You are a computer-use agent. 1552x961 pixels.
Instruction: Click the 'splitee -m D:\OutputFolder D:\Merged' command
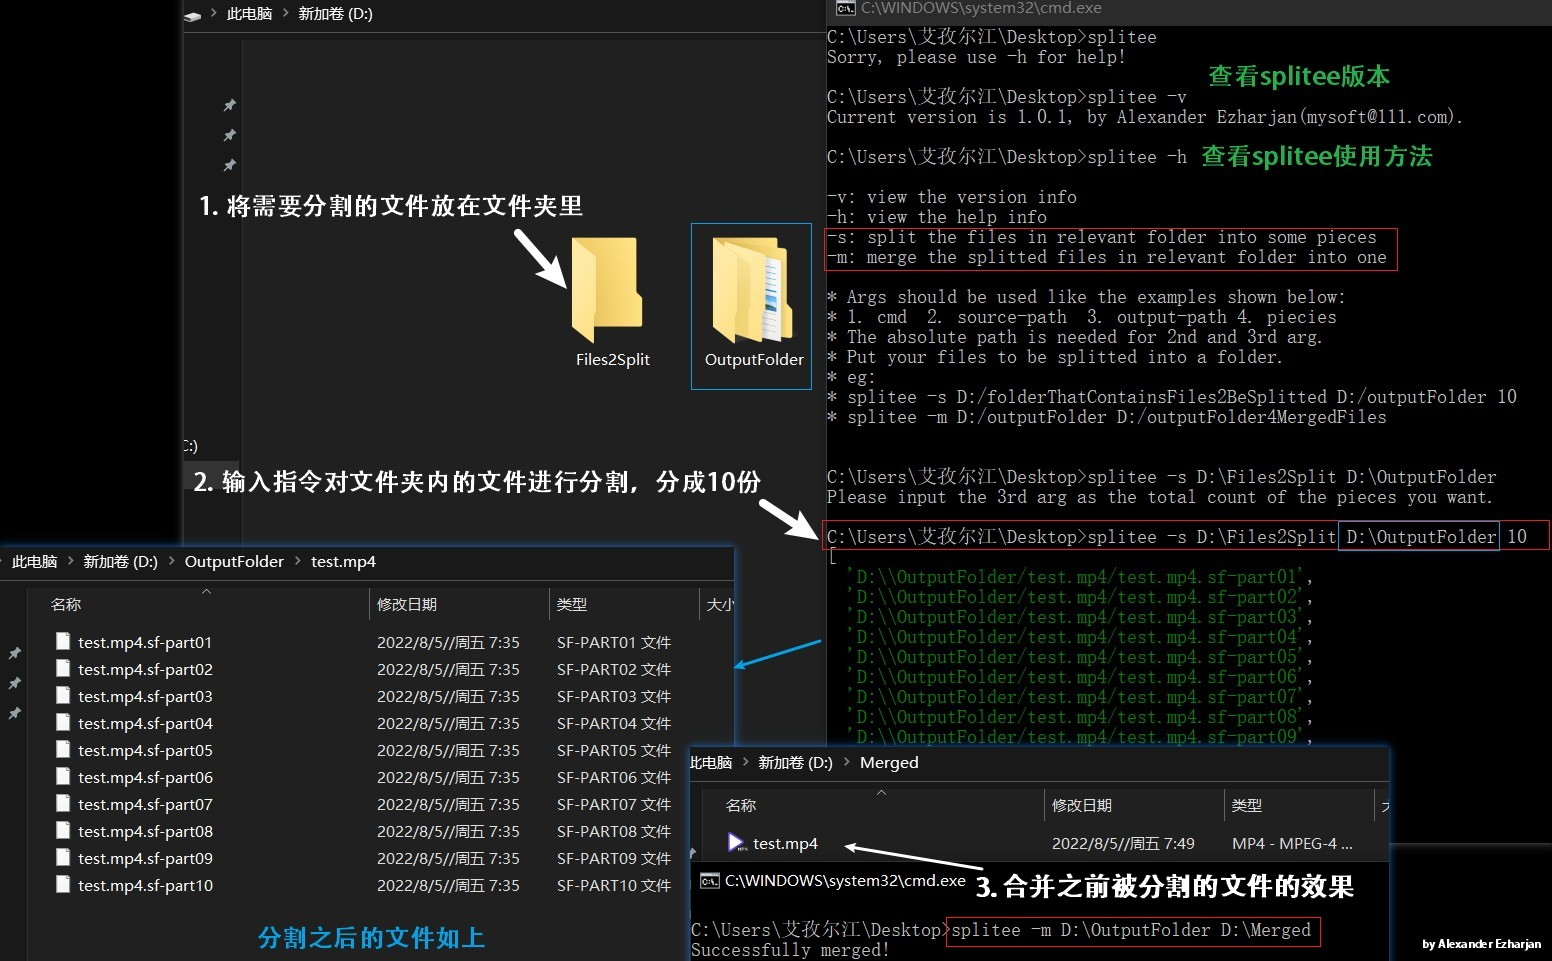[x=1131, y=930]
